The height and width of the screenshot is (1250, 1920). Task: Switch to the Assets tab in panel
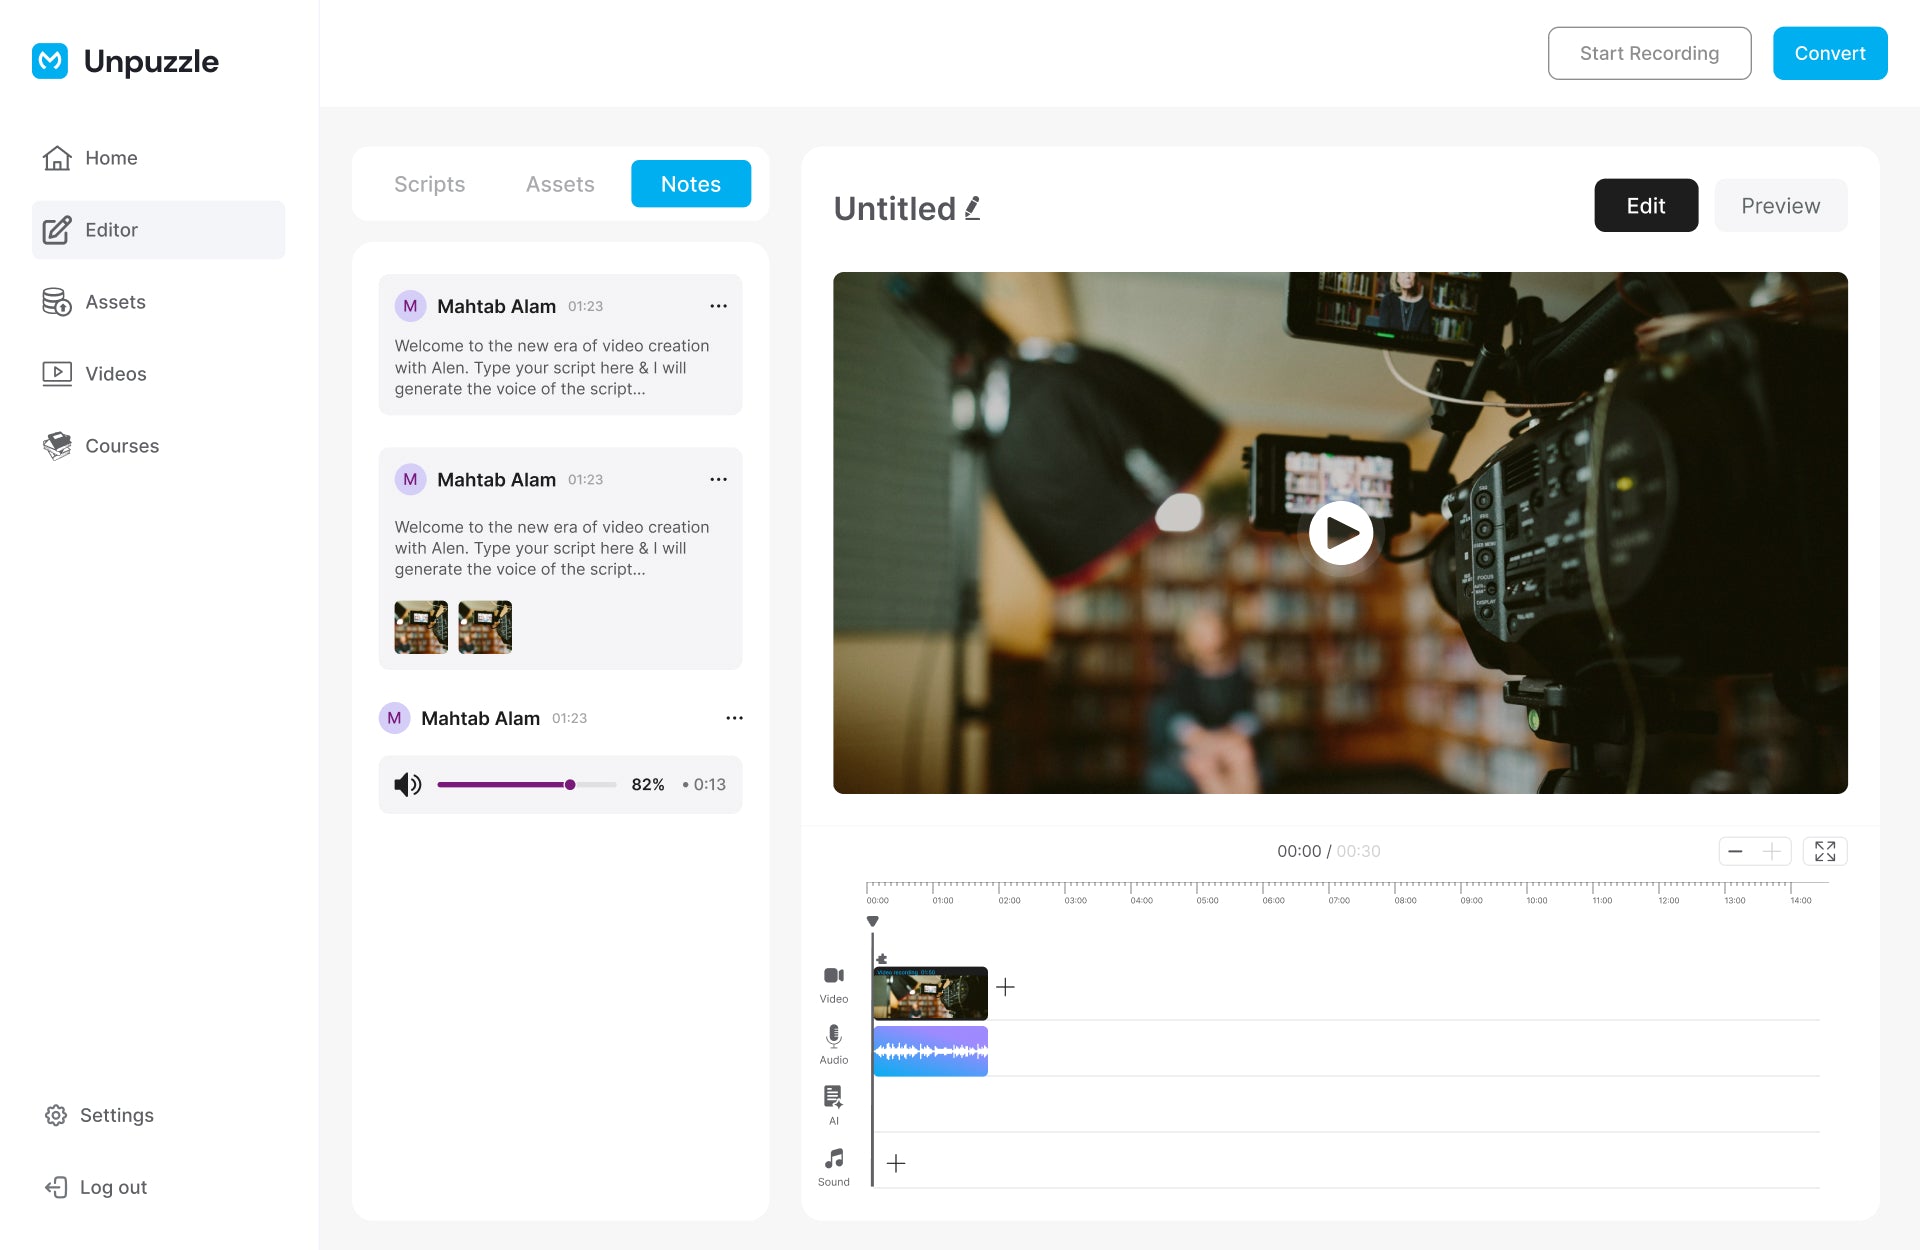560,184
